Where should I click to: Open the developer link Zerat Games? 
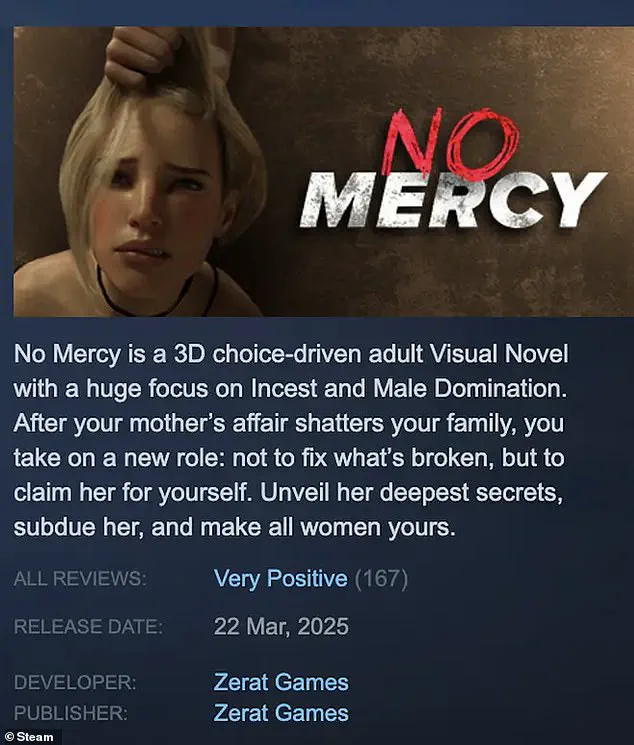point(281,682)
